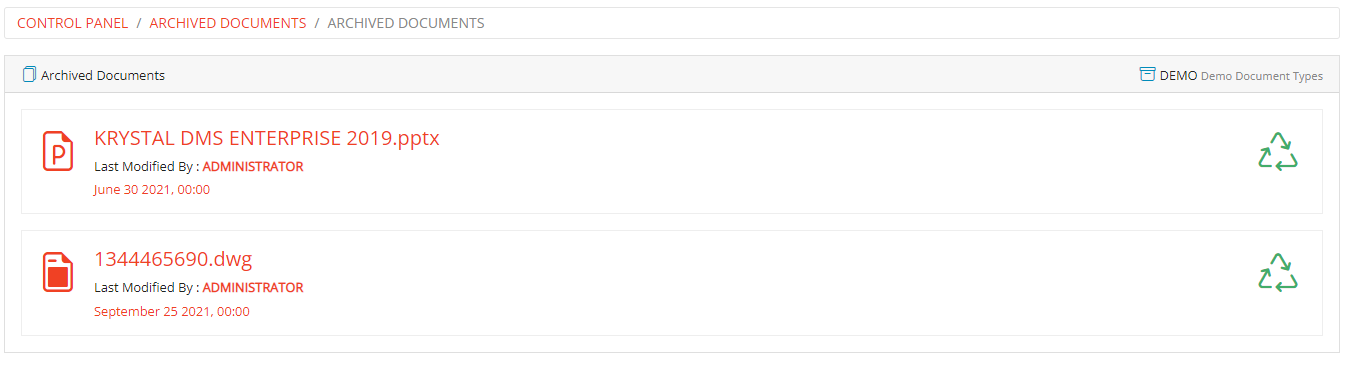Go to CONTROL PANEL in breadcrumb
Image resolution: width=1345 pixels, height=377 pixels.
[x=73, y=23]
